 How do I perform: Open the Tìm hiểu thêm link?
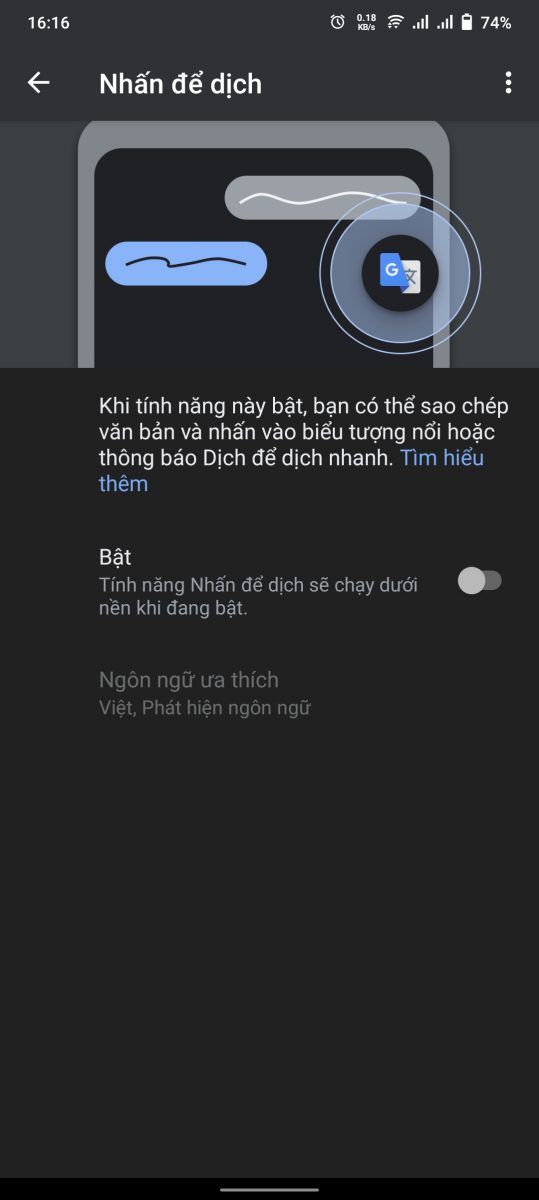point(291,471)
